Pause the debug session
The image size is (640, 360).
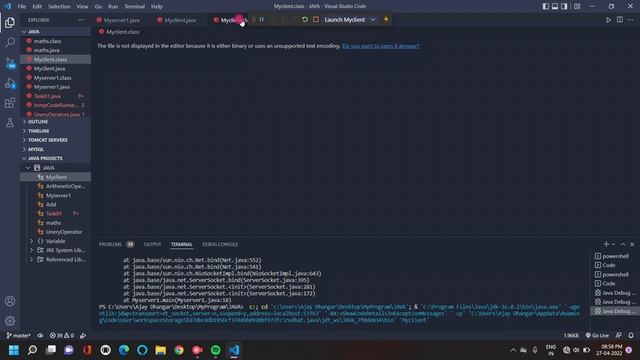(262, 20)
